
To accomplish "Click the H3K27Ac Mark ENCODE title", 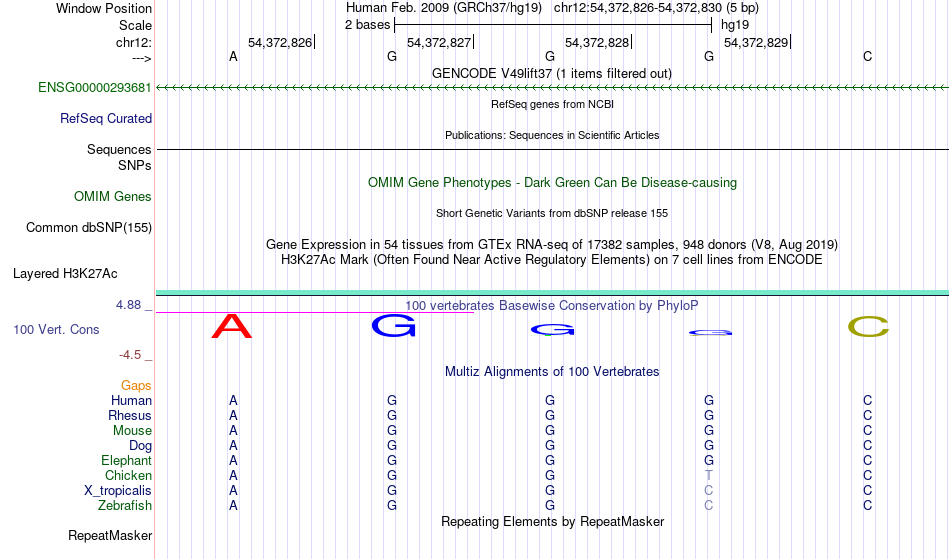I will point(552,260).
